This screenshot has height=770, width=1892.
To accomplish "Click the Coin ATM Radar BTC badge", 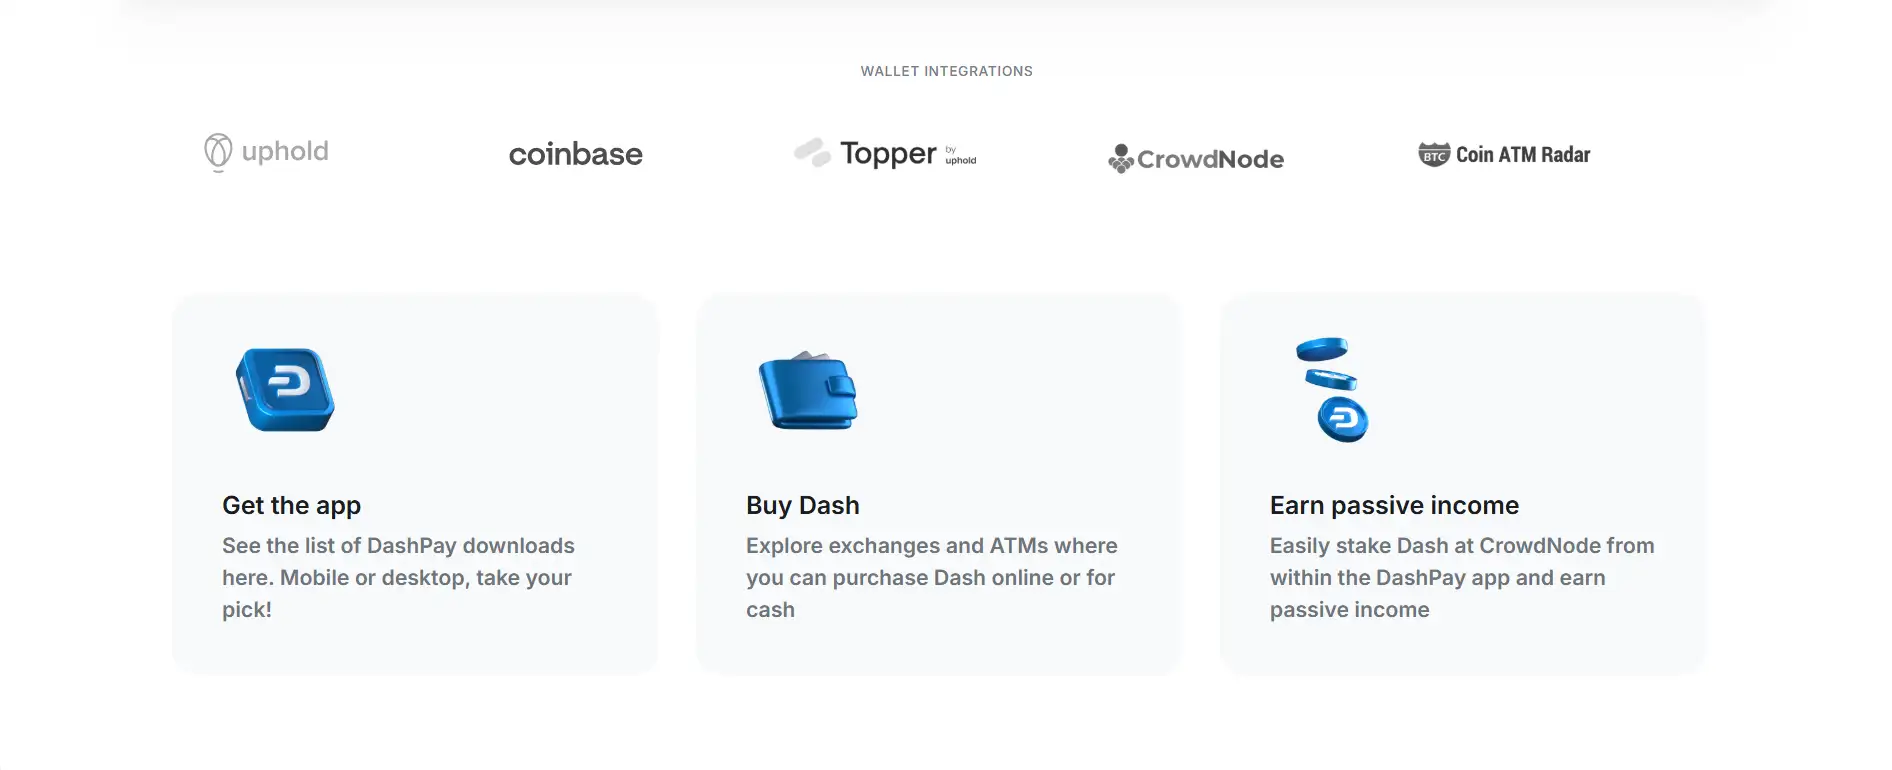I will (x=1434, y=154).
